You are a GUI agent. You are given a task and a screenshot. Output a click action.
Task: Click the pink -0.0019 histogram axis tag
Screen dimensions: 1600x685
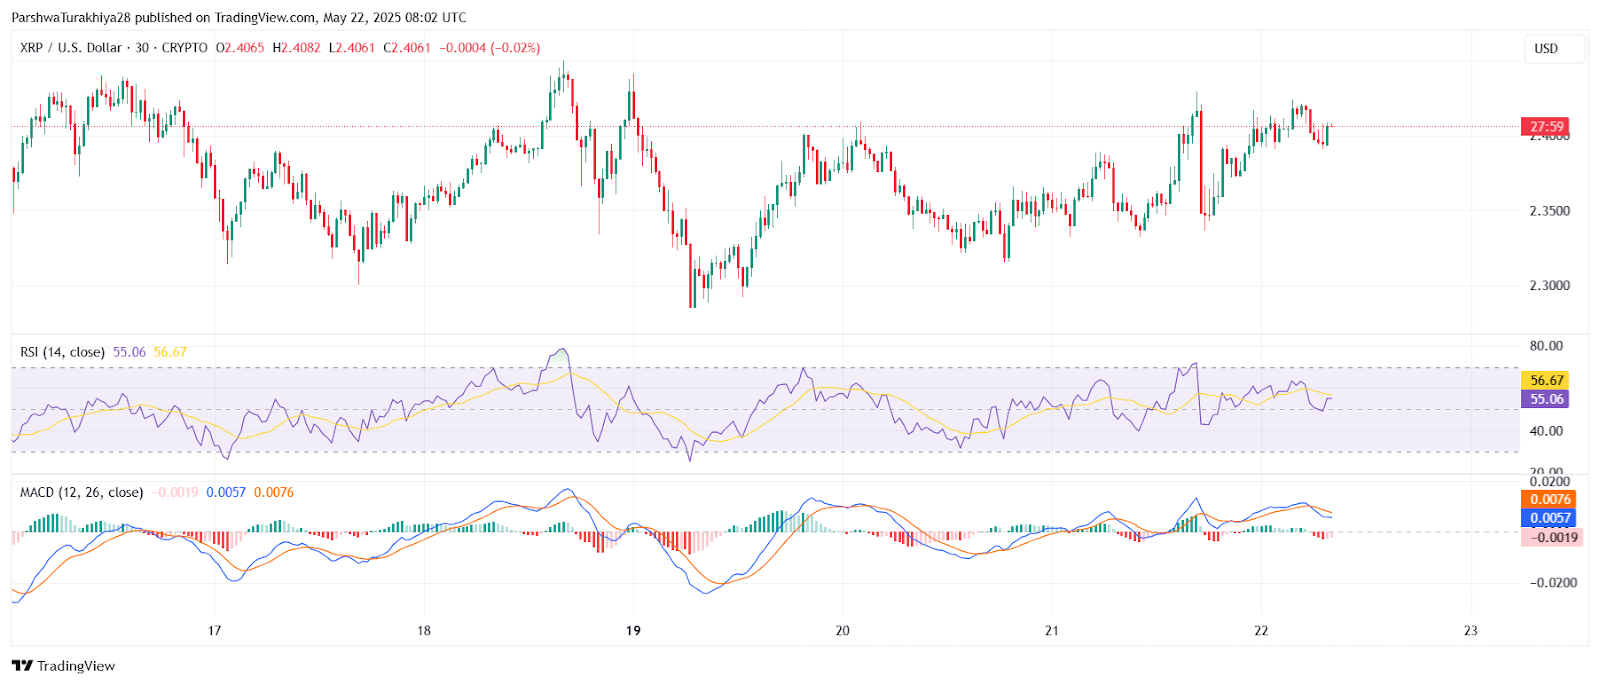tap(1552, 537)
